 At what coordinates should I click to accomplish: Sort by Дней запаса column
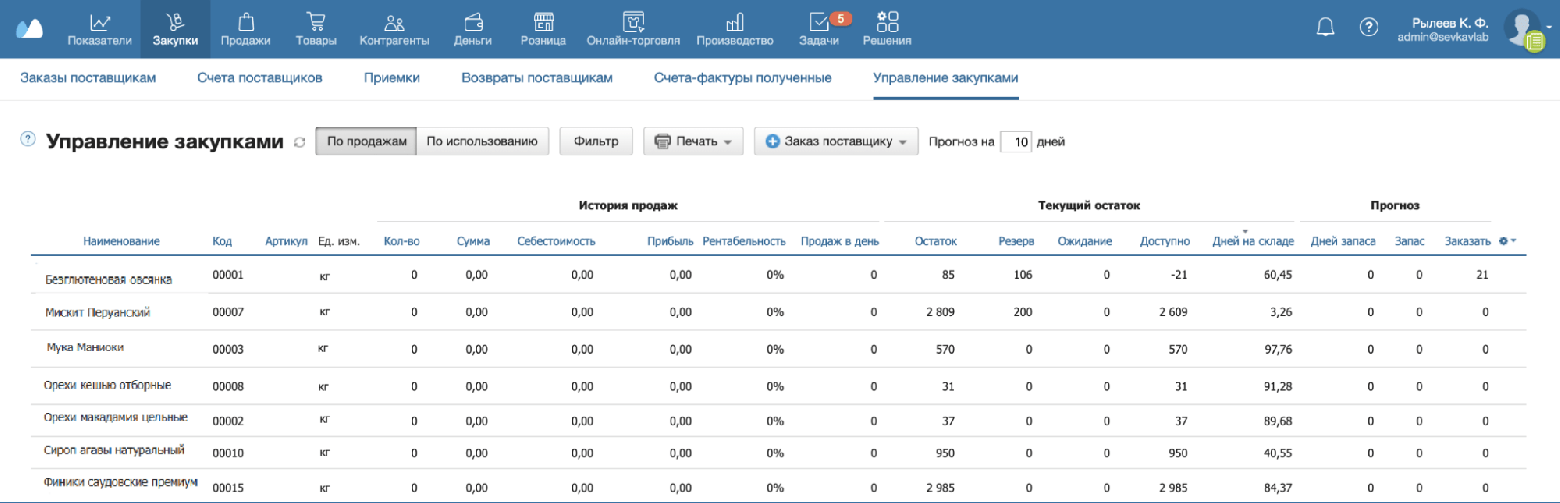(x=1343, y=242)
